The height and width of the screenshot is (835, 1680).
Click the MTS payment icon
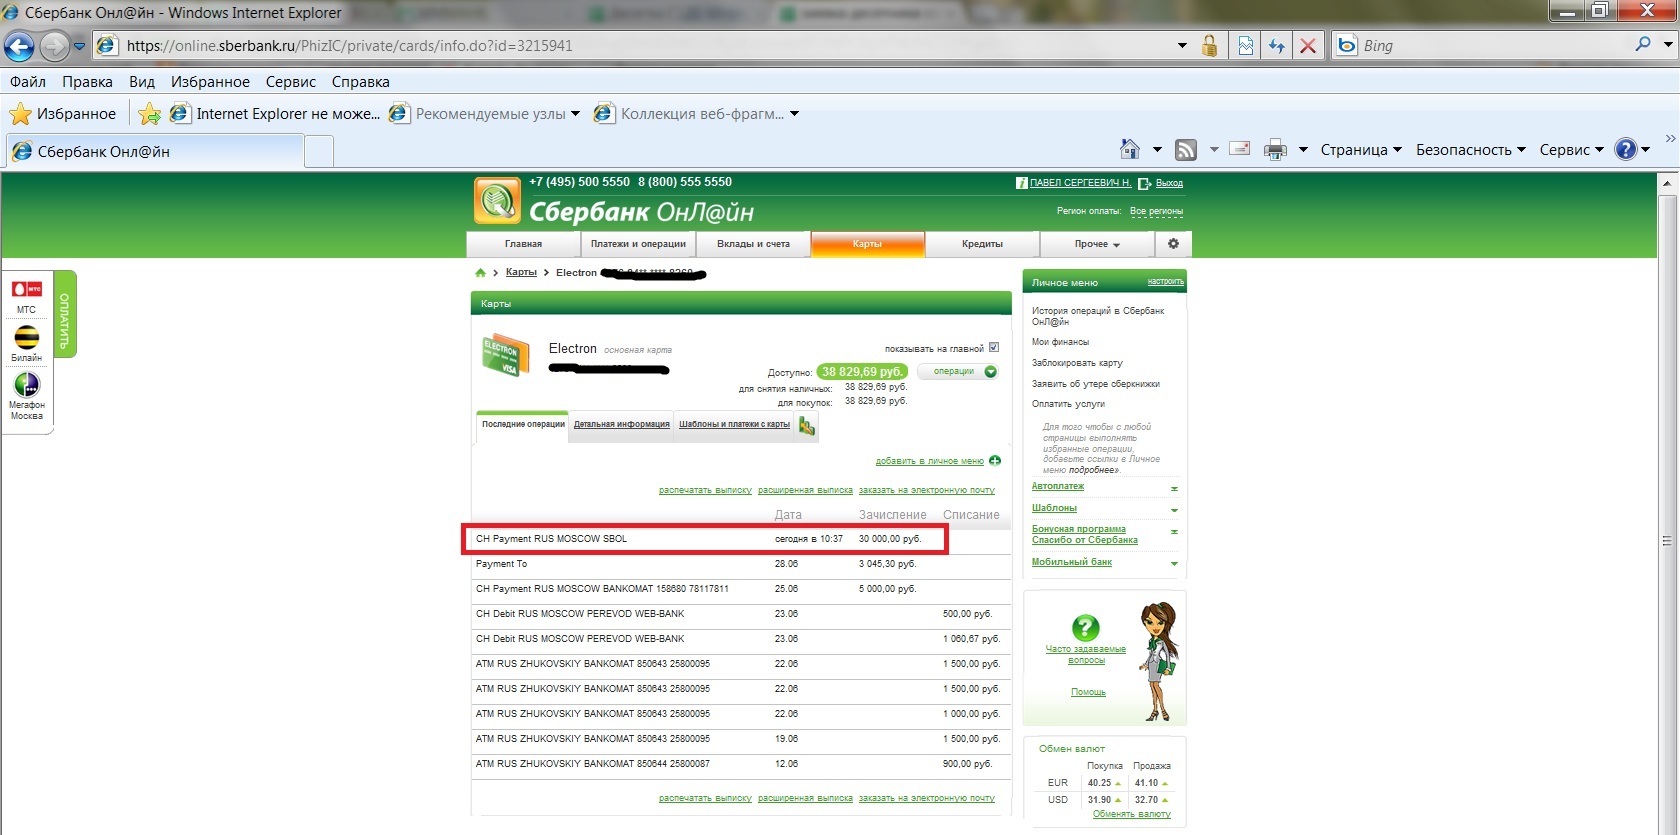click(27, 290)
